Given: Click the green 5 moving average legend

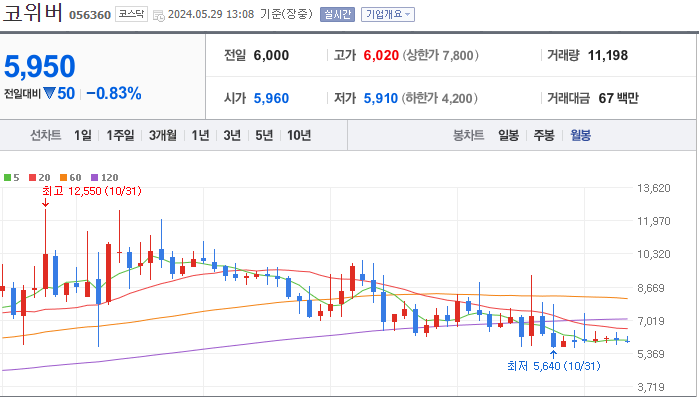Looking at the screenshot, I should click(12, 177).
